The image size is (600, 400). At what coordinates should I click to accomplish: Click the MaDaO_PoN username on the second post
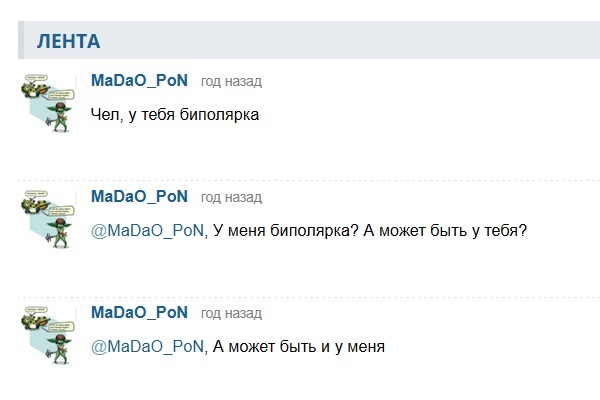139,196
